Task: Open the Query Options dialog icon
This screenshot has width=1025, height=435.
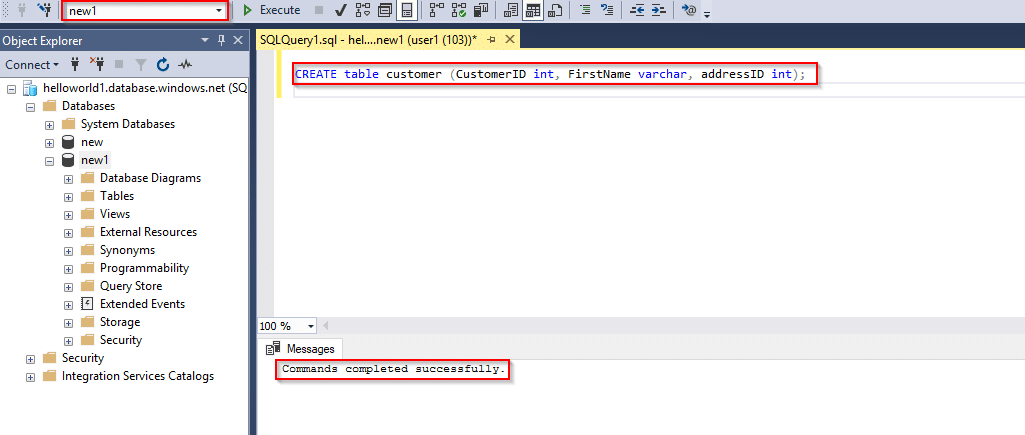Action: [385, 10]
